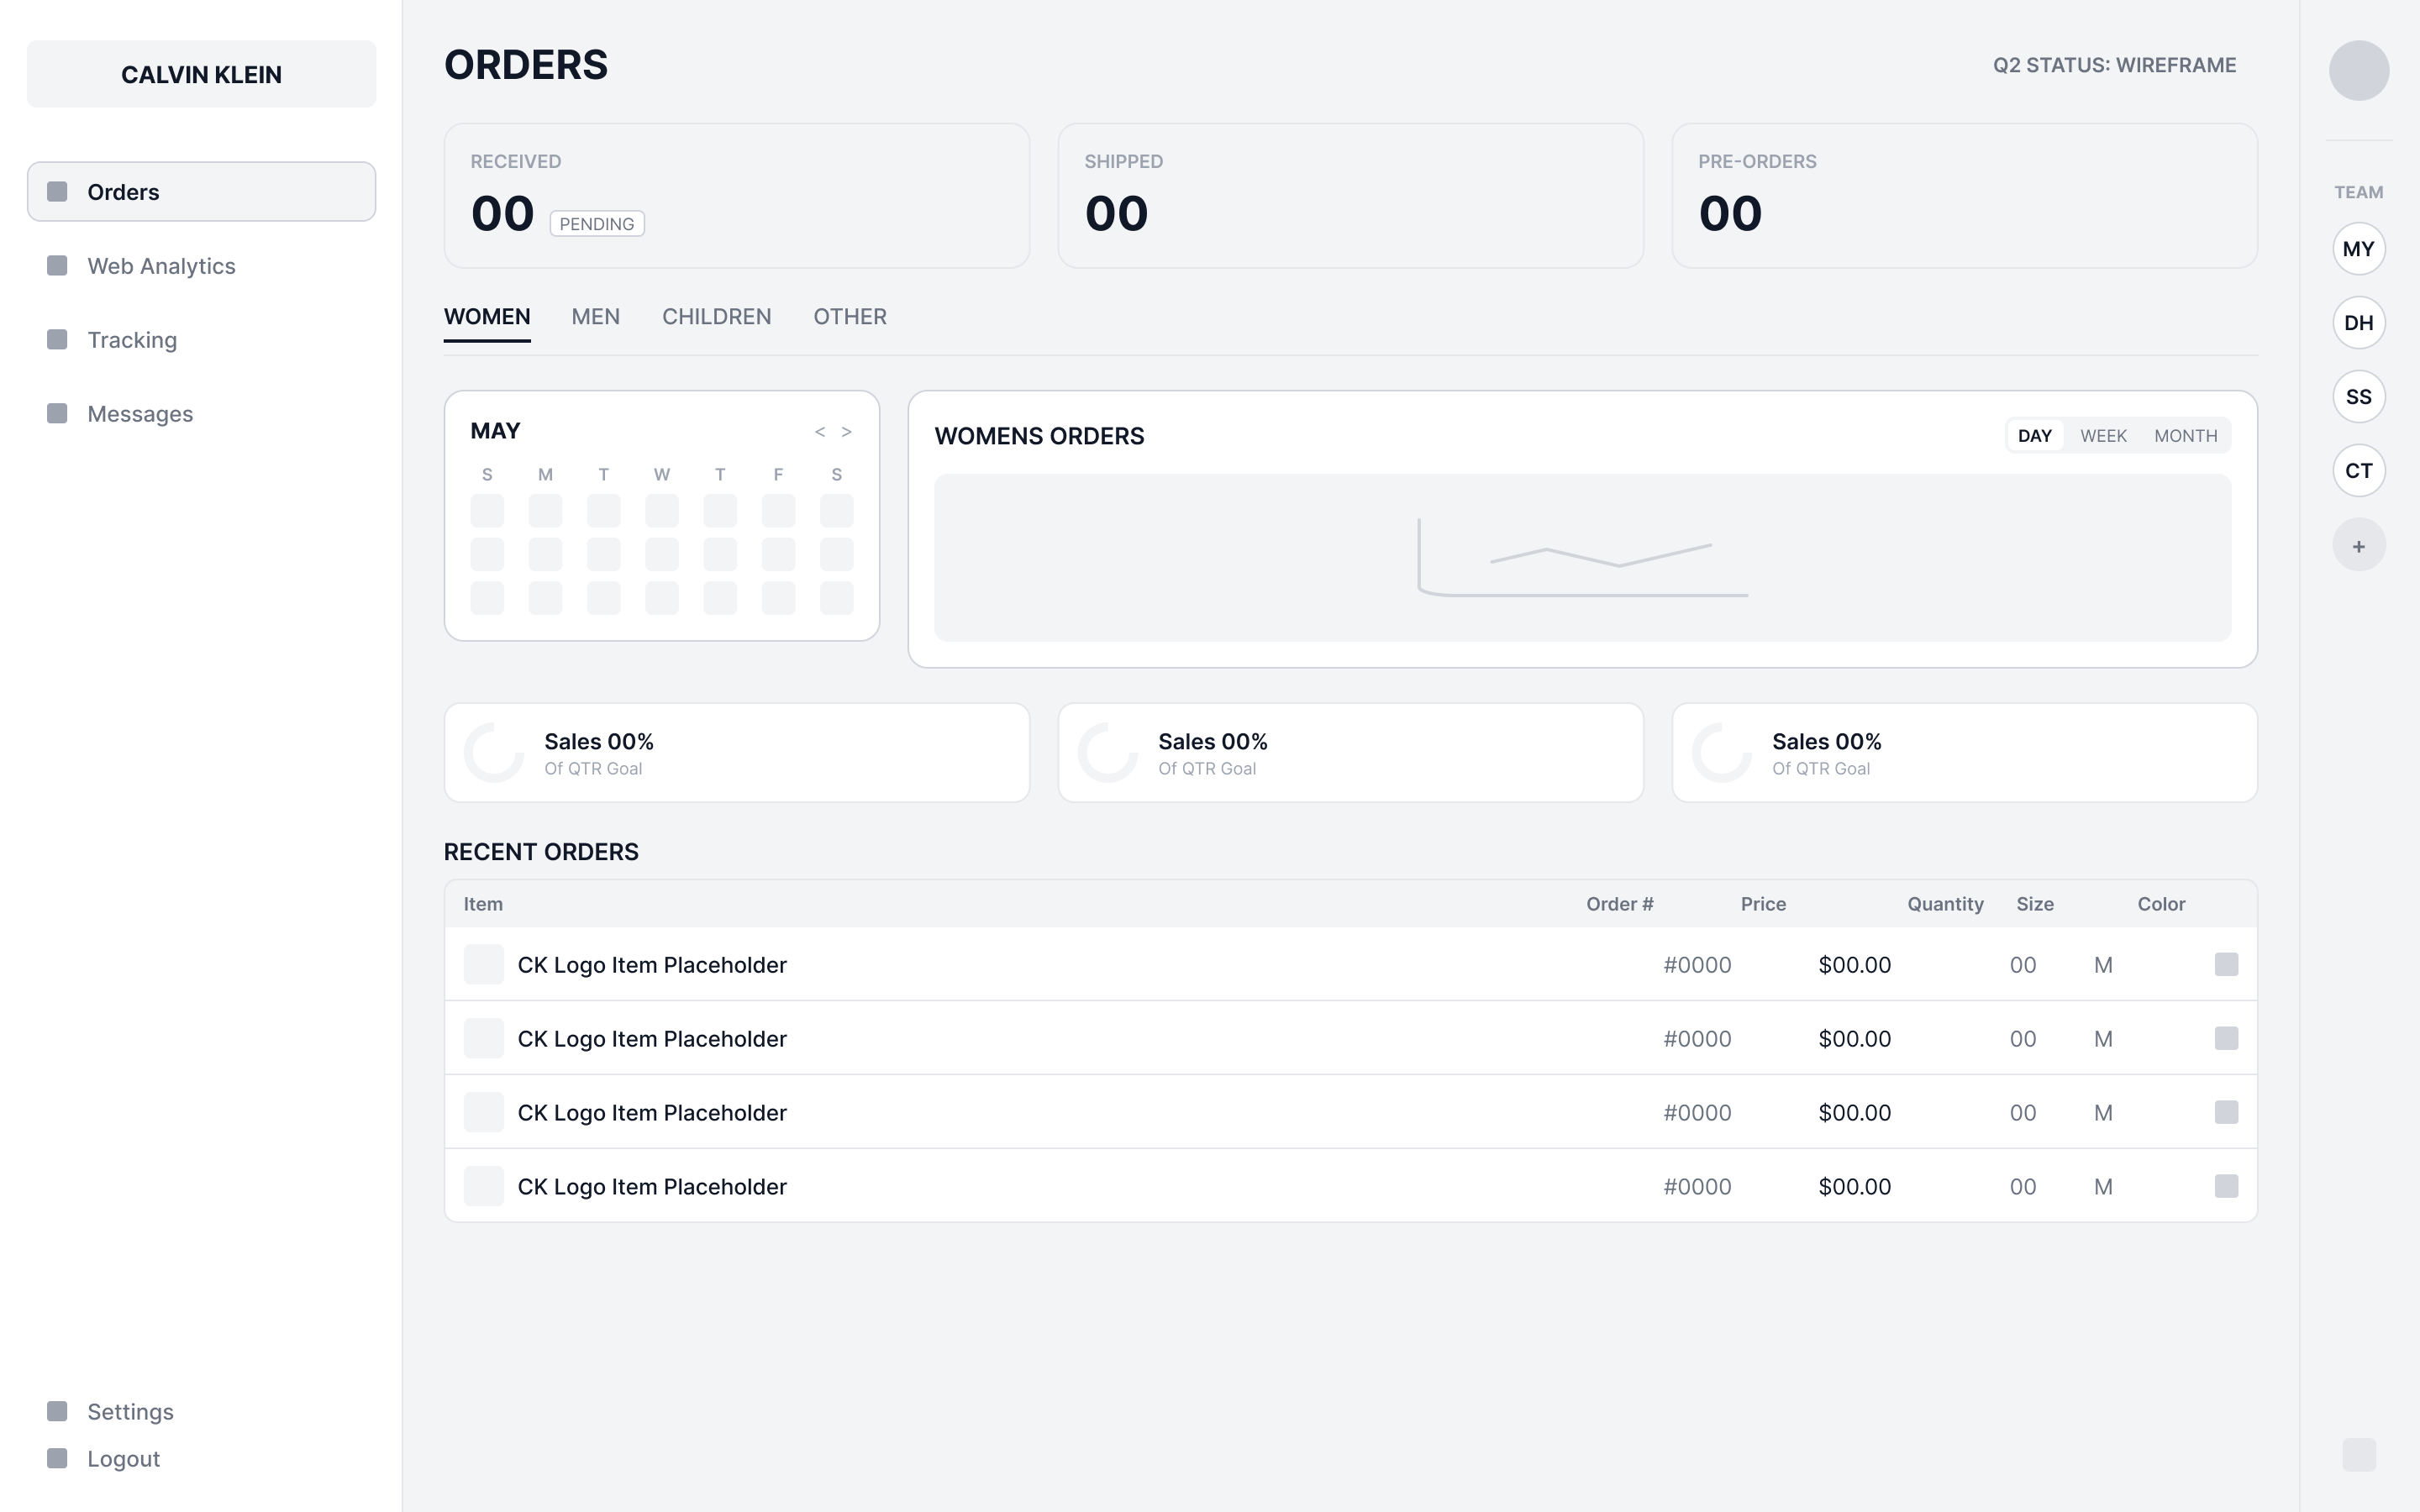2420x1512 pixels.
Task: Click fourth order row item thumbnail
Action: (x=484, y=1186)
